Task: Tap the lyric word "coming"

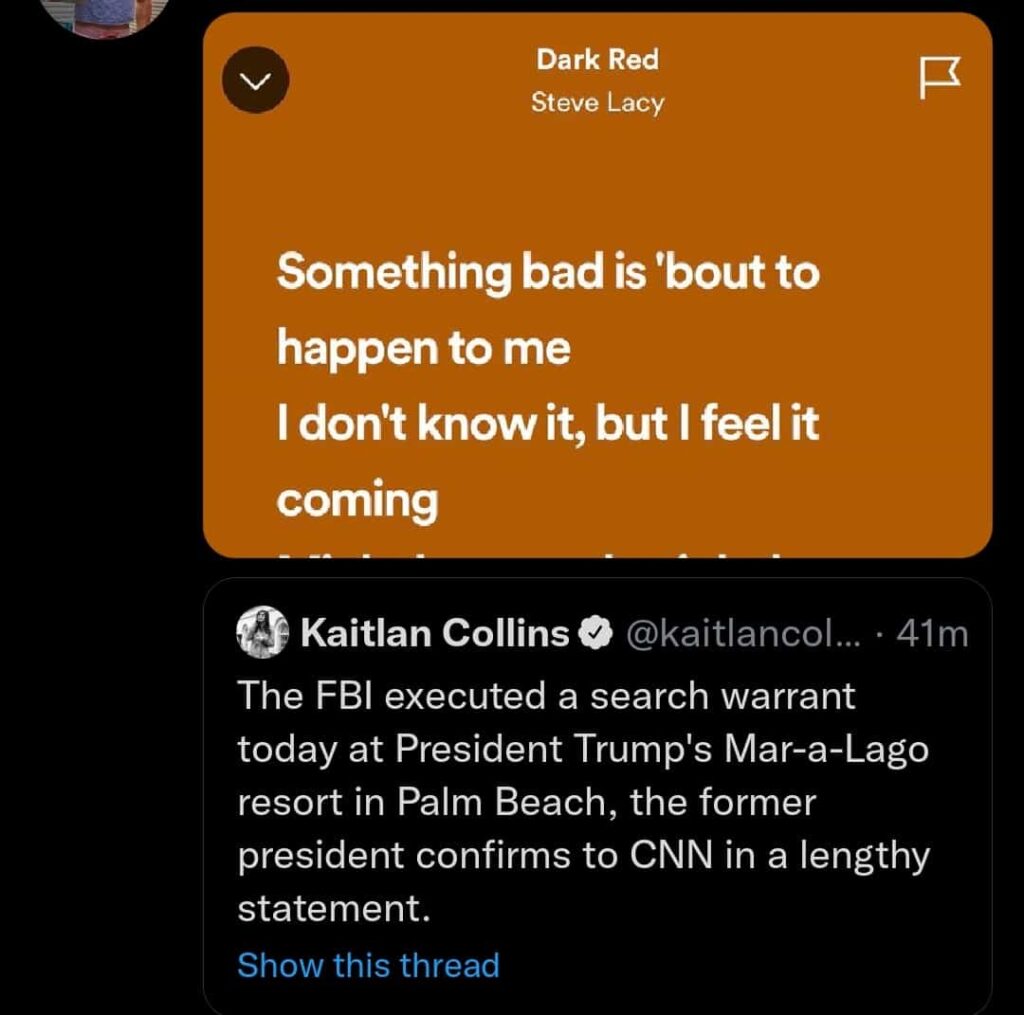Action: point(357,501)
